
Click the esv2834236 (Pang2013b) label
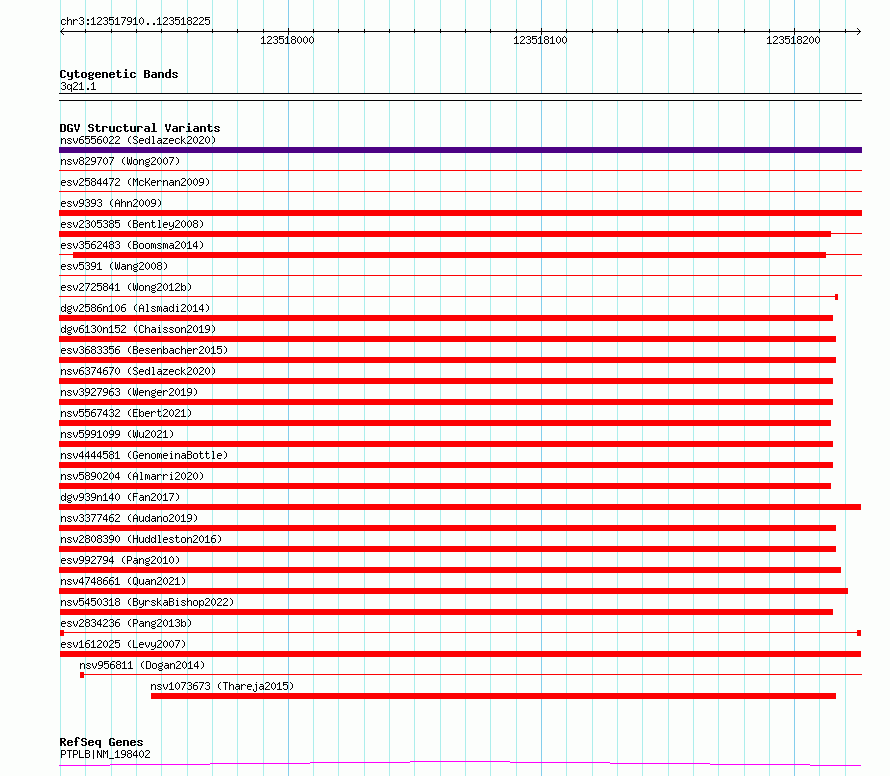(126, 623)
